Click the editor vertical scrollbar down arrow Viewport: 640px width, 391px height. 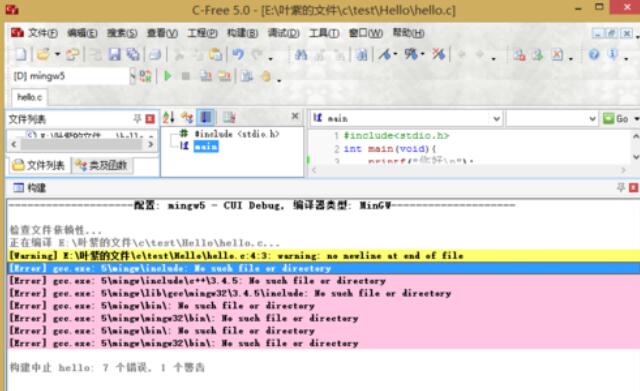pos(636,157)
